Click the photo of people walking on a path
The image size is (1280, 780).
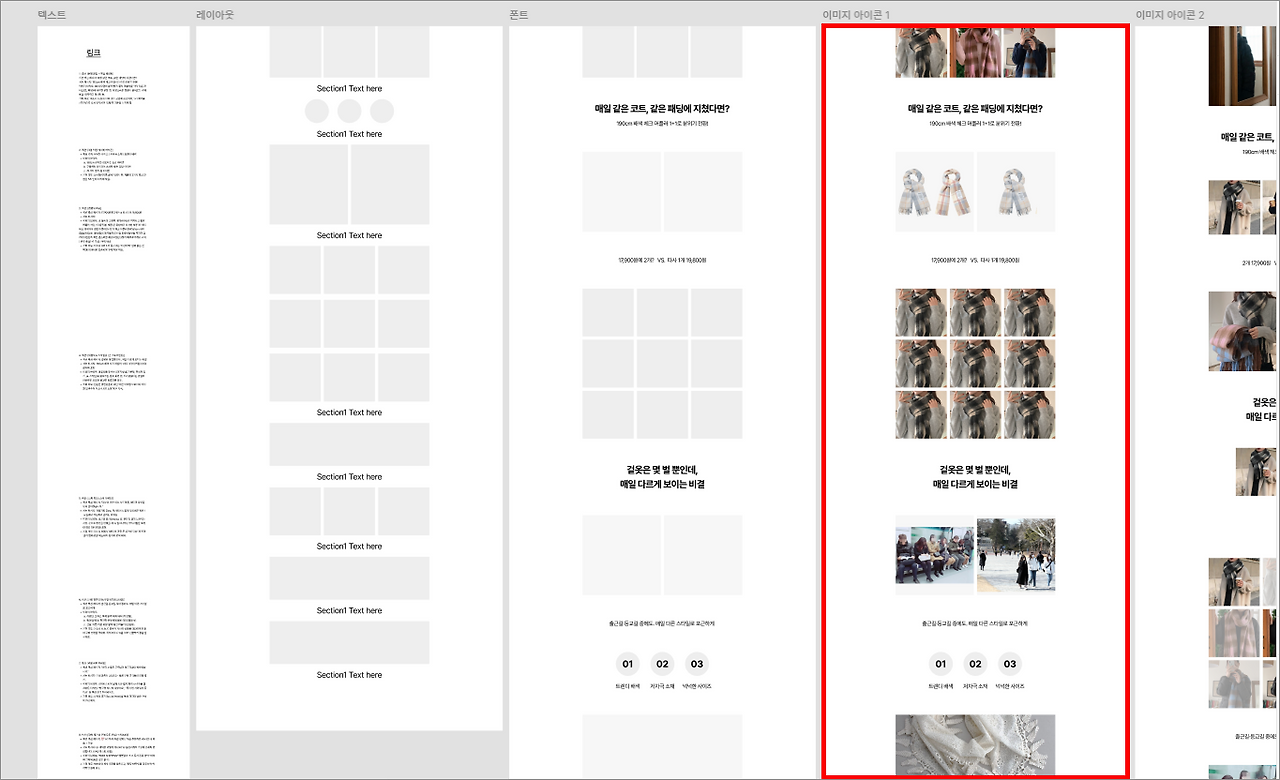click(1016, 555)
